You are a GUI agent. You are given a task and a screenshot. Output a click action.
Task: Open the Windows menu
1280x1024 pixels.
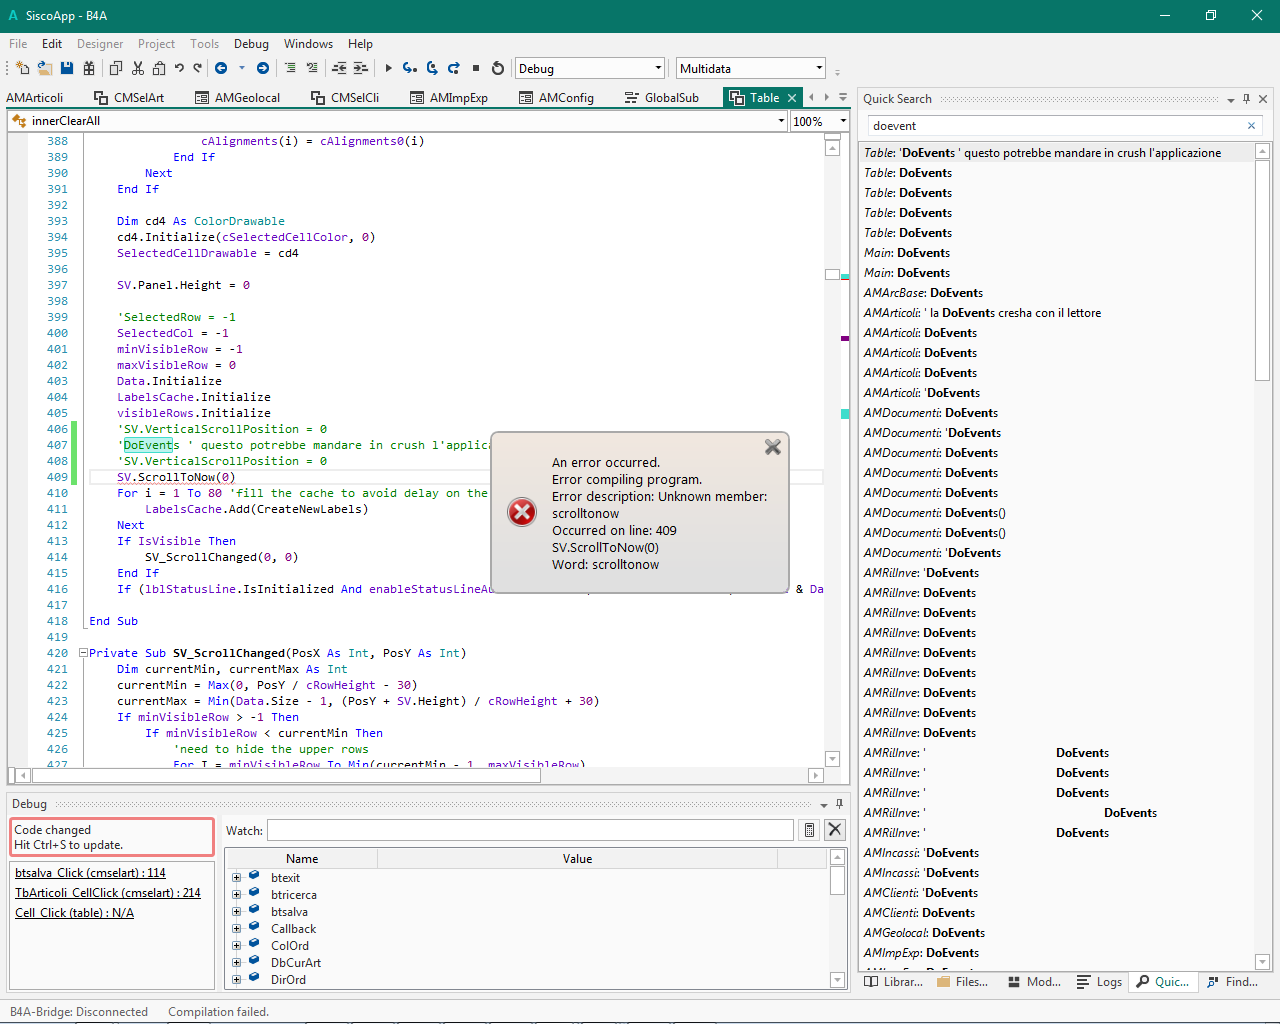(308, 44)
